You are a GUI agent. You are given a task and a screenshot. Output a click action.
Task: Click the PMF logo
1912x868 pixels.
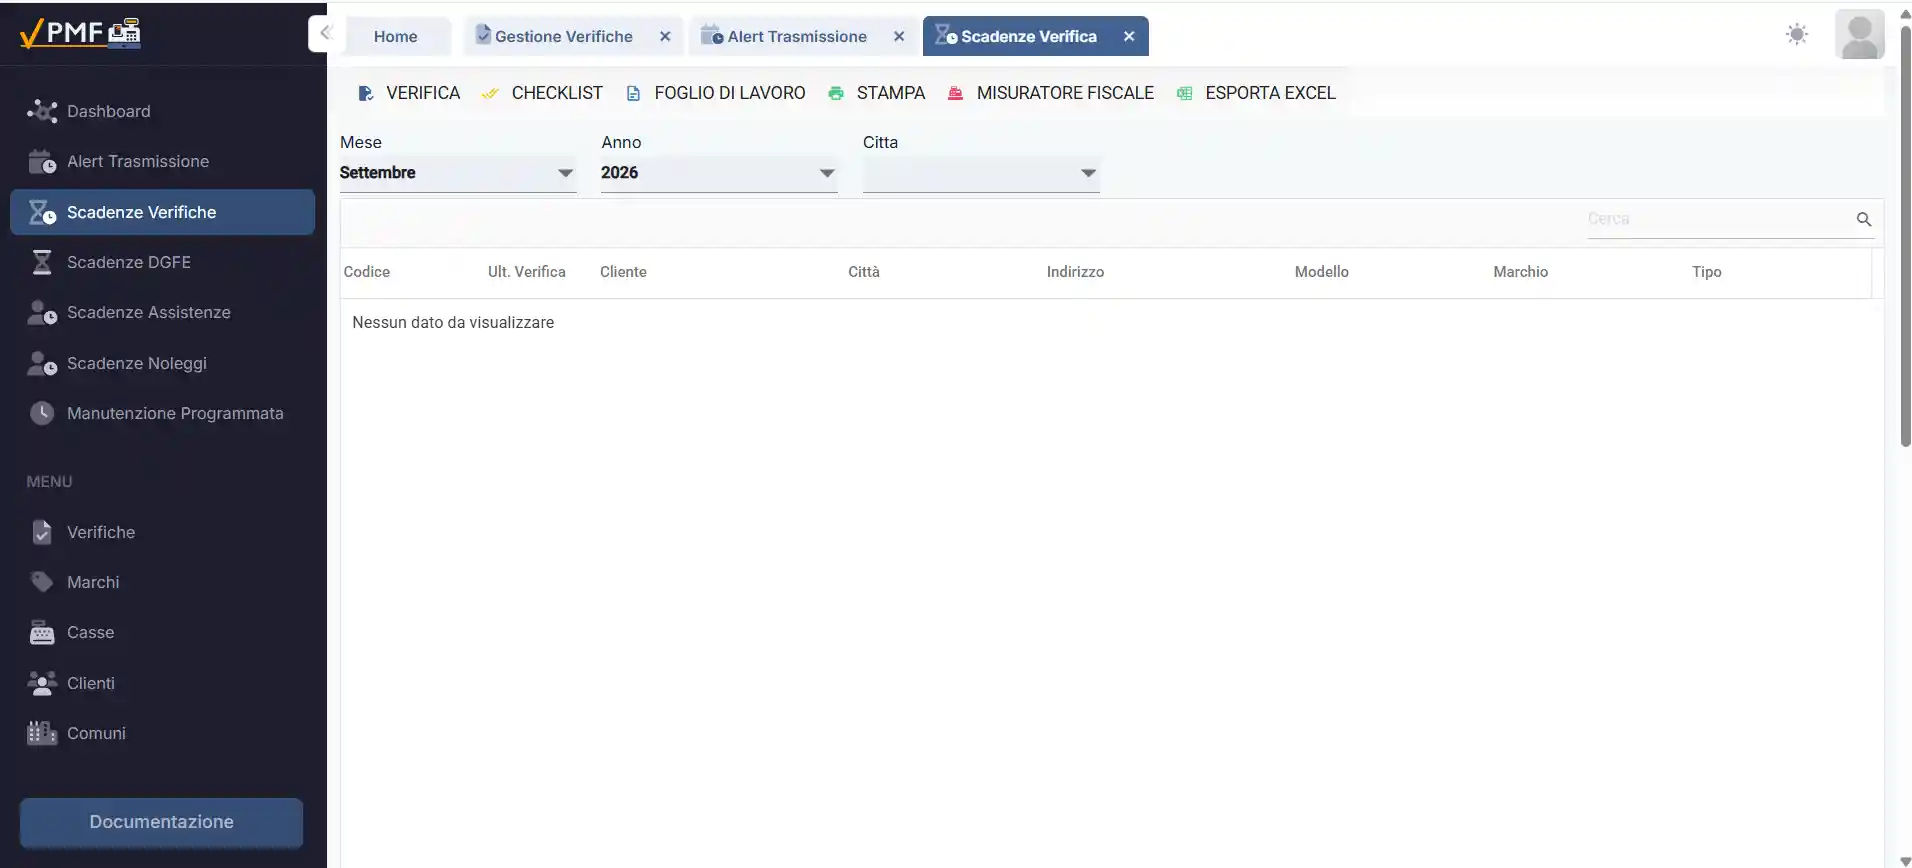[80, 33]
